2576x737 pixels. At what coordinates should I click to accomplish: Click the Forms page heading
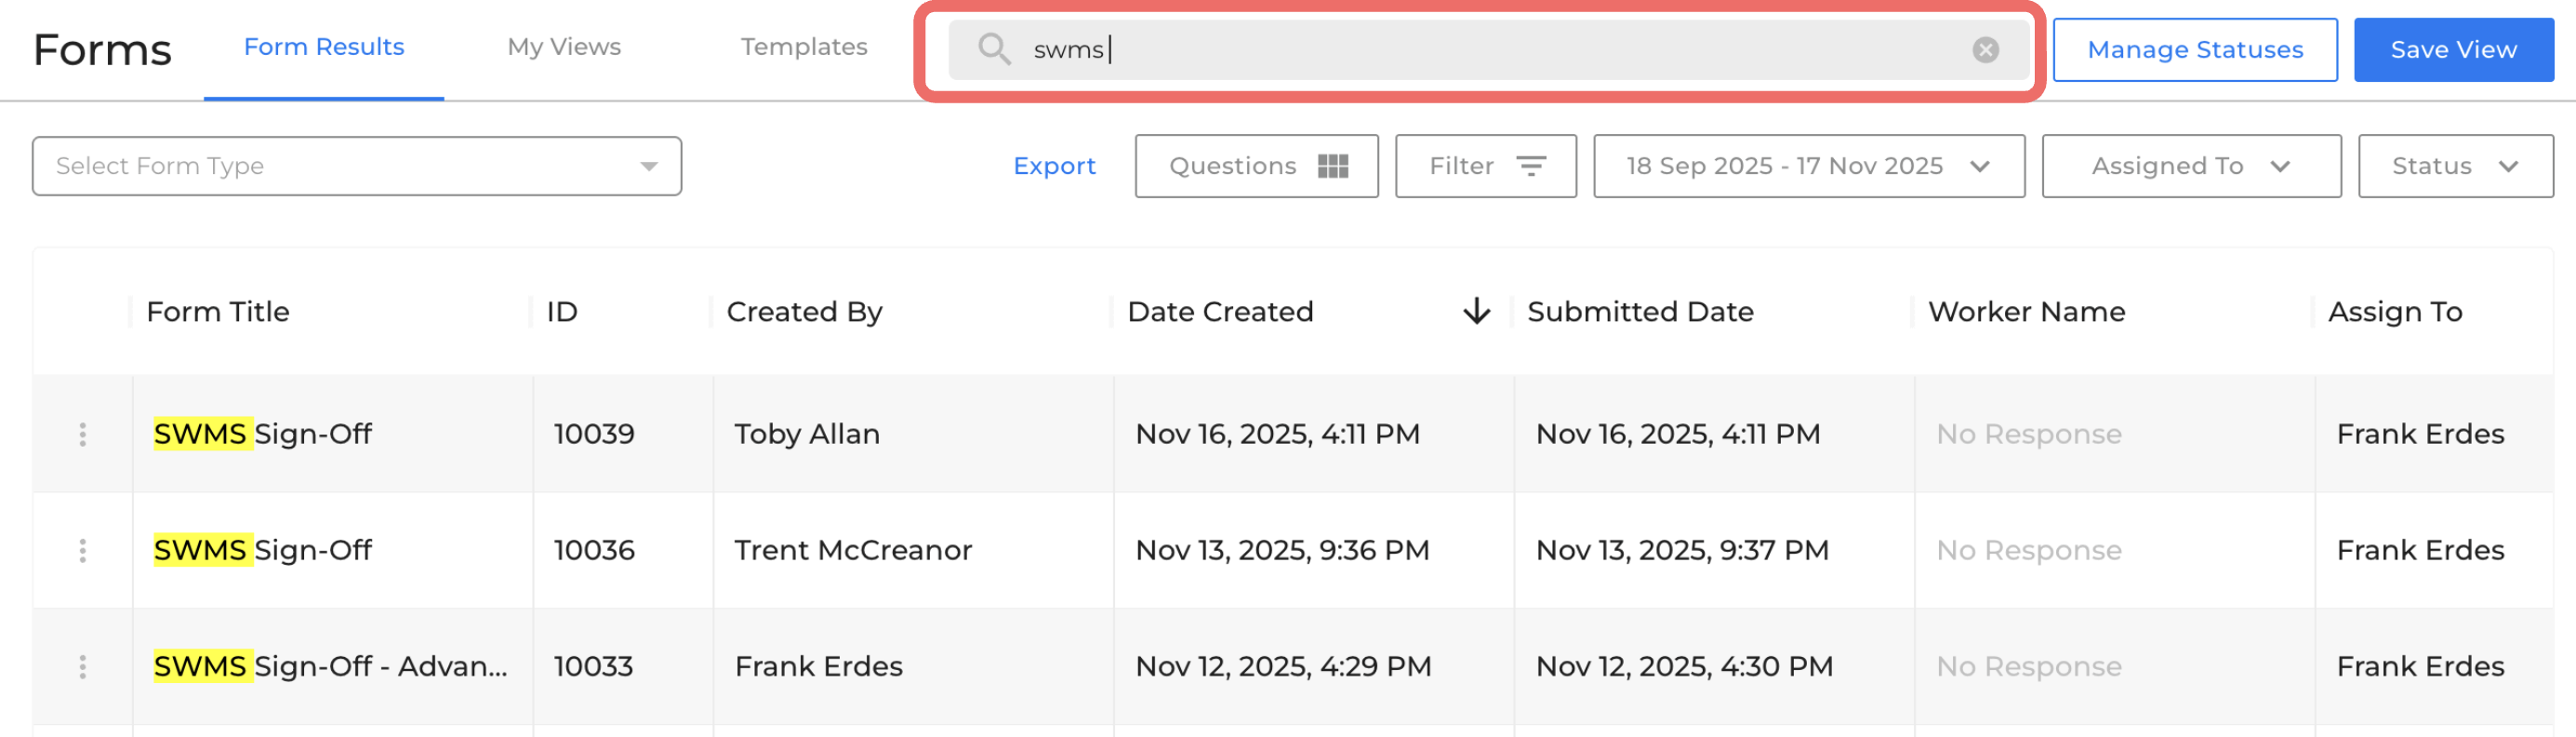102,49
